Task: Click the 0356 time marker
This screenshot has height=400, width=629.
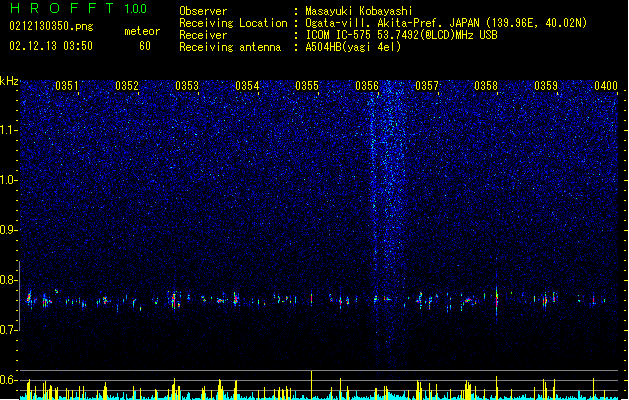Action: click(x=367, y=86)
